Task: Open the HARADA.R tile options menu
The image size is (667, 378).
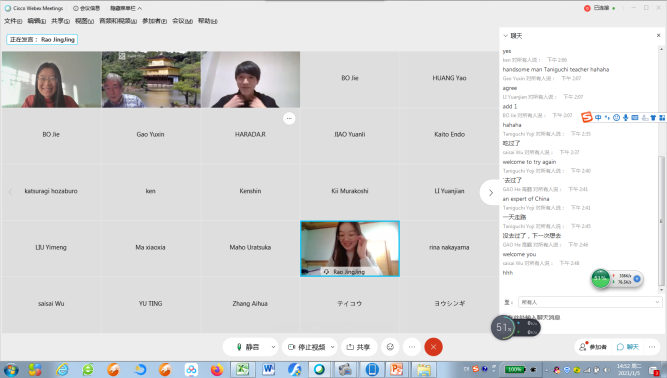Action: 289,118
